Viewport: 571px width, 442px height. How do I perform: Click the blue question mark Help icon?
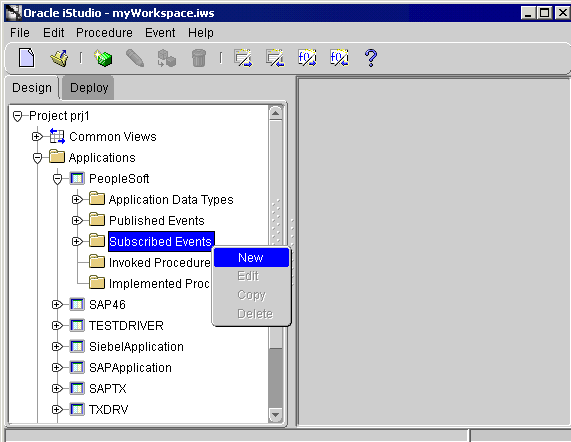(x=371, y=58)
